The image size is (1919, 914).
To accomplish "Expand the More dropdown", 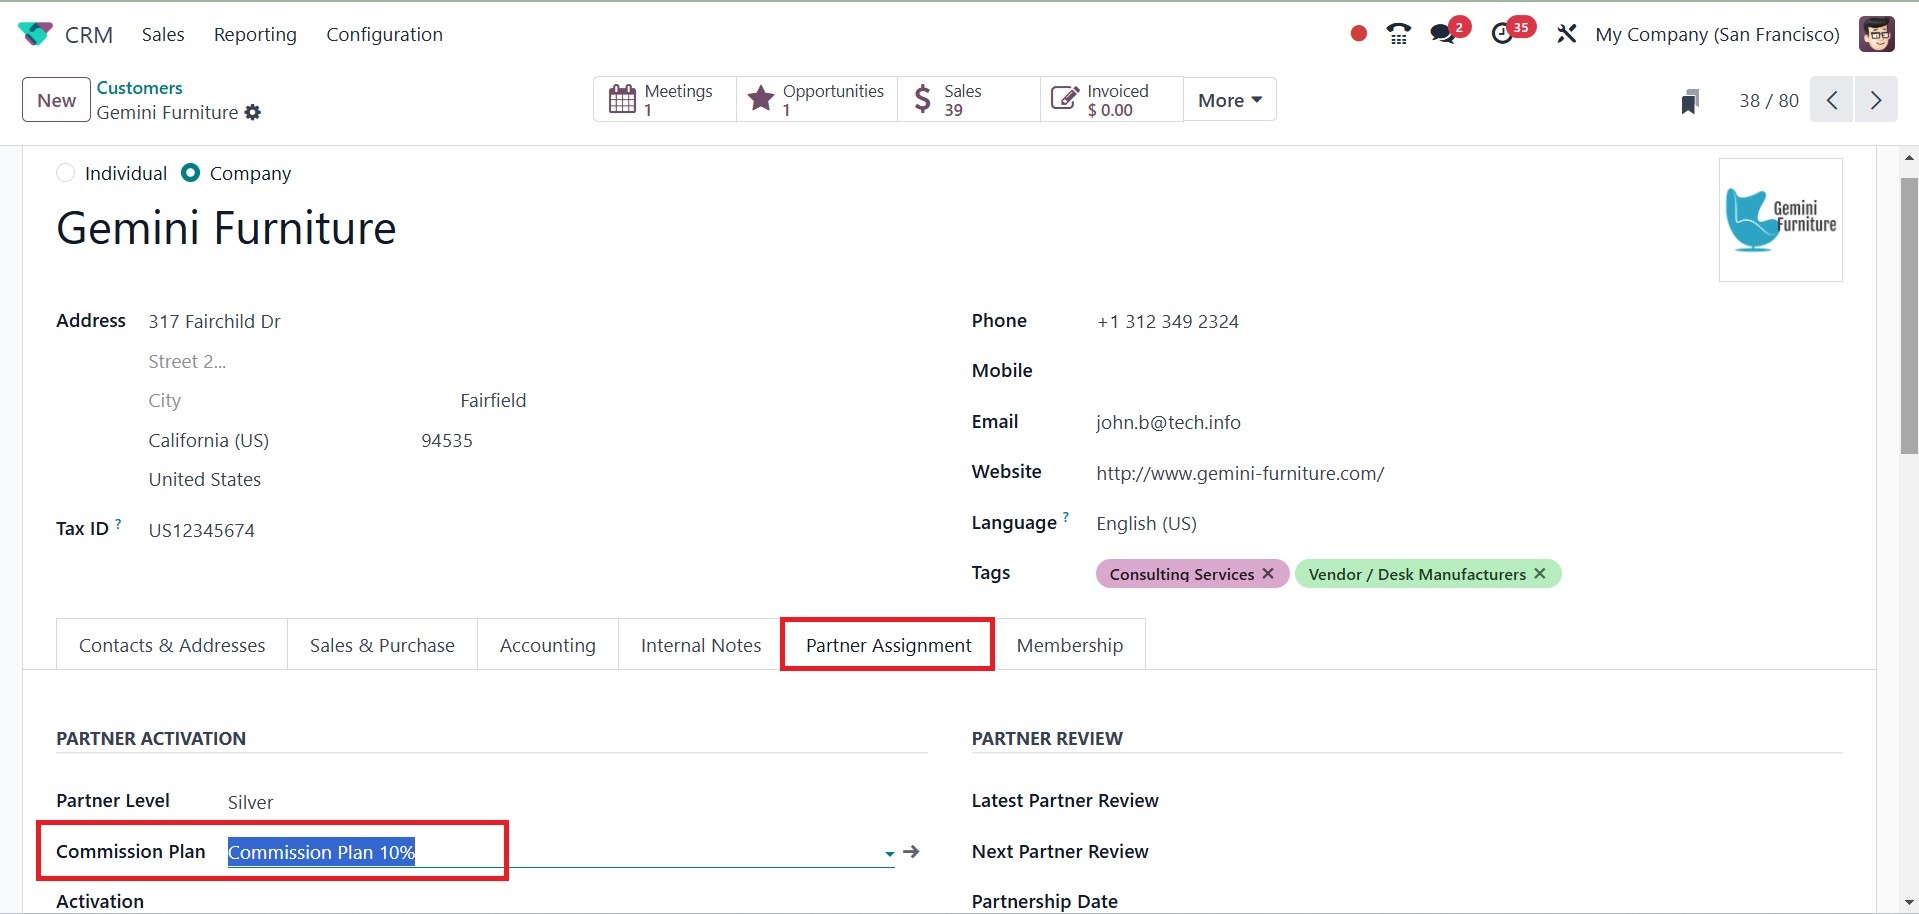I will tap(1230, 100).
